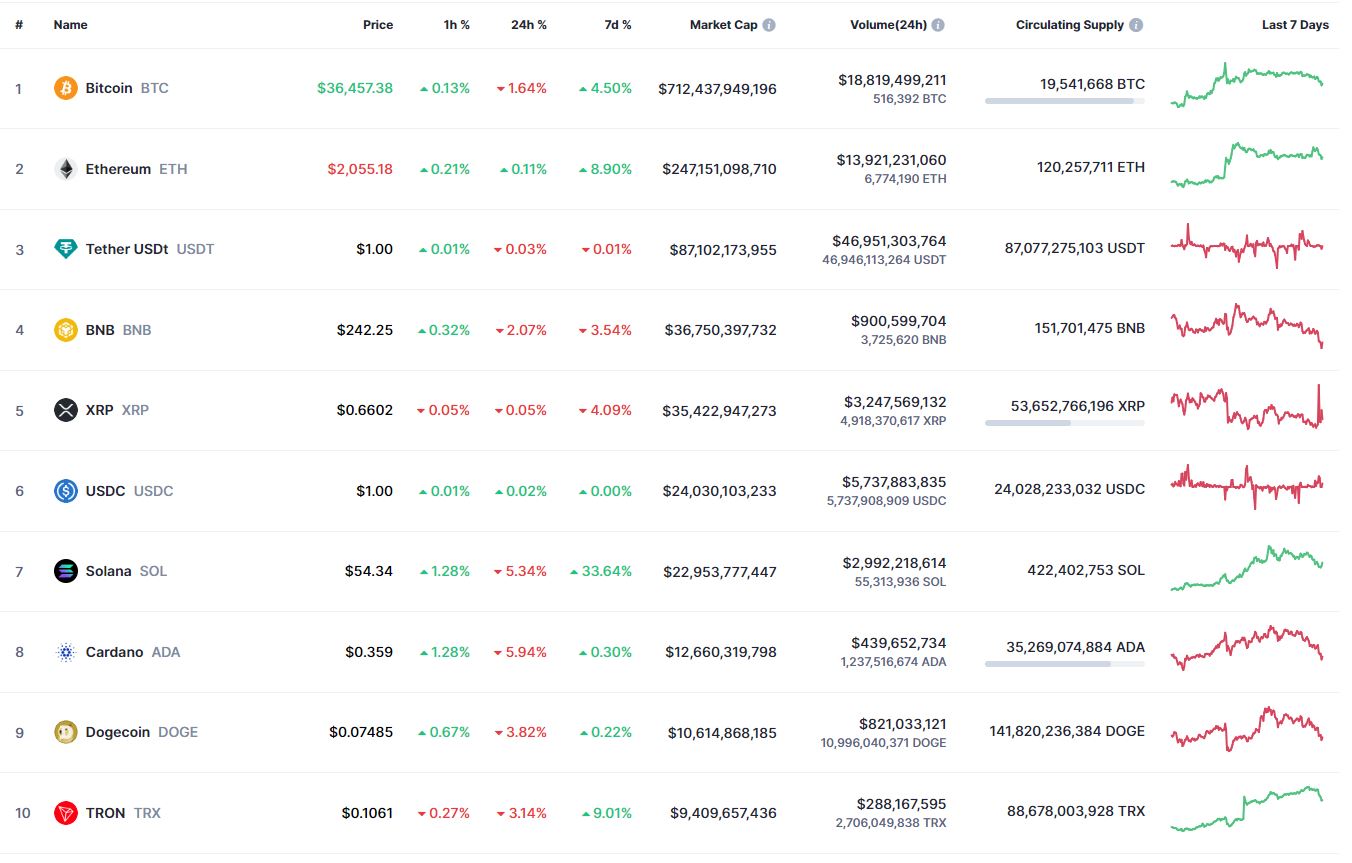
Task: Click the XRP black logo icon
Action: click(65, 410)
